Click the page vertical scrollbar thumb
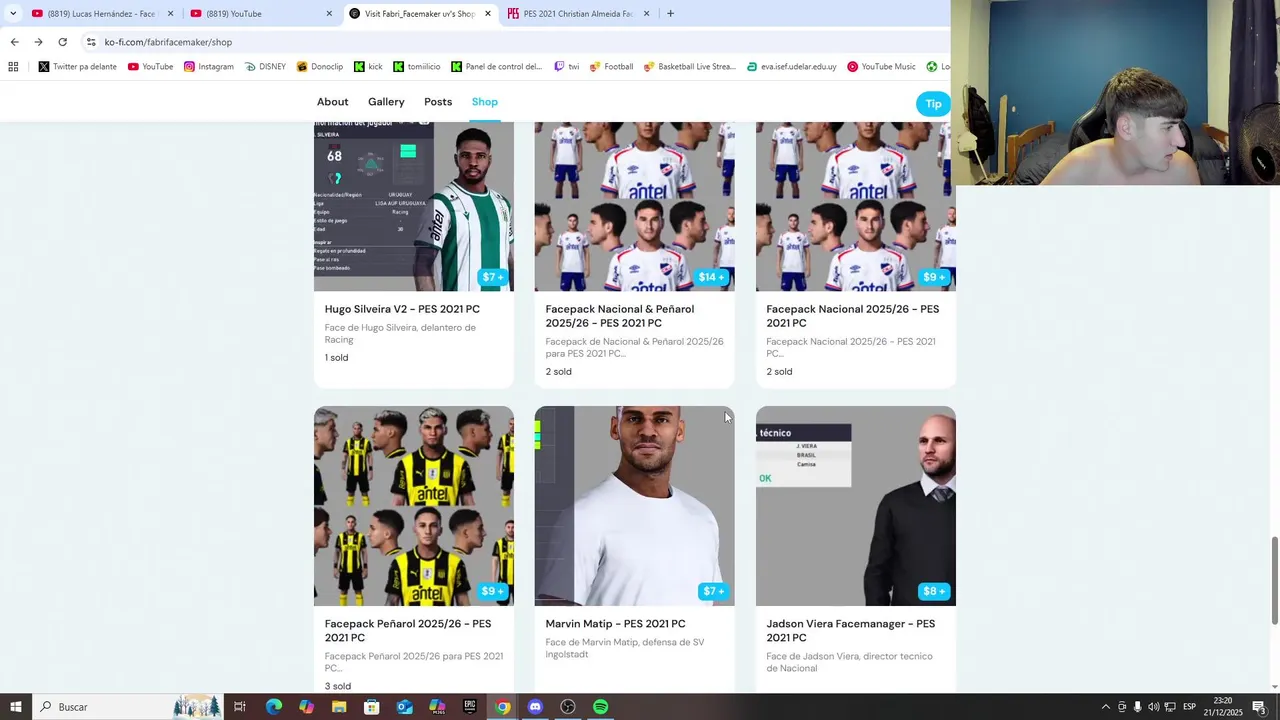The height and width of the screenshot is (720, 1280). pyautogui.click(x=1274, y=580)
